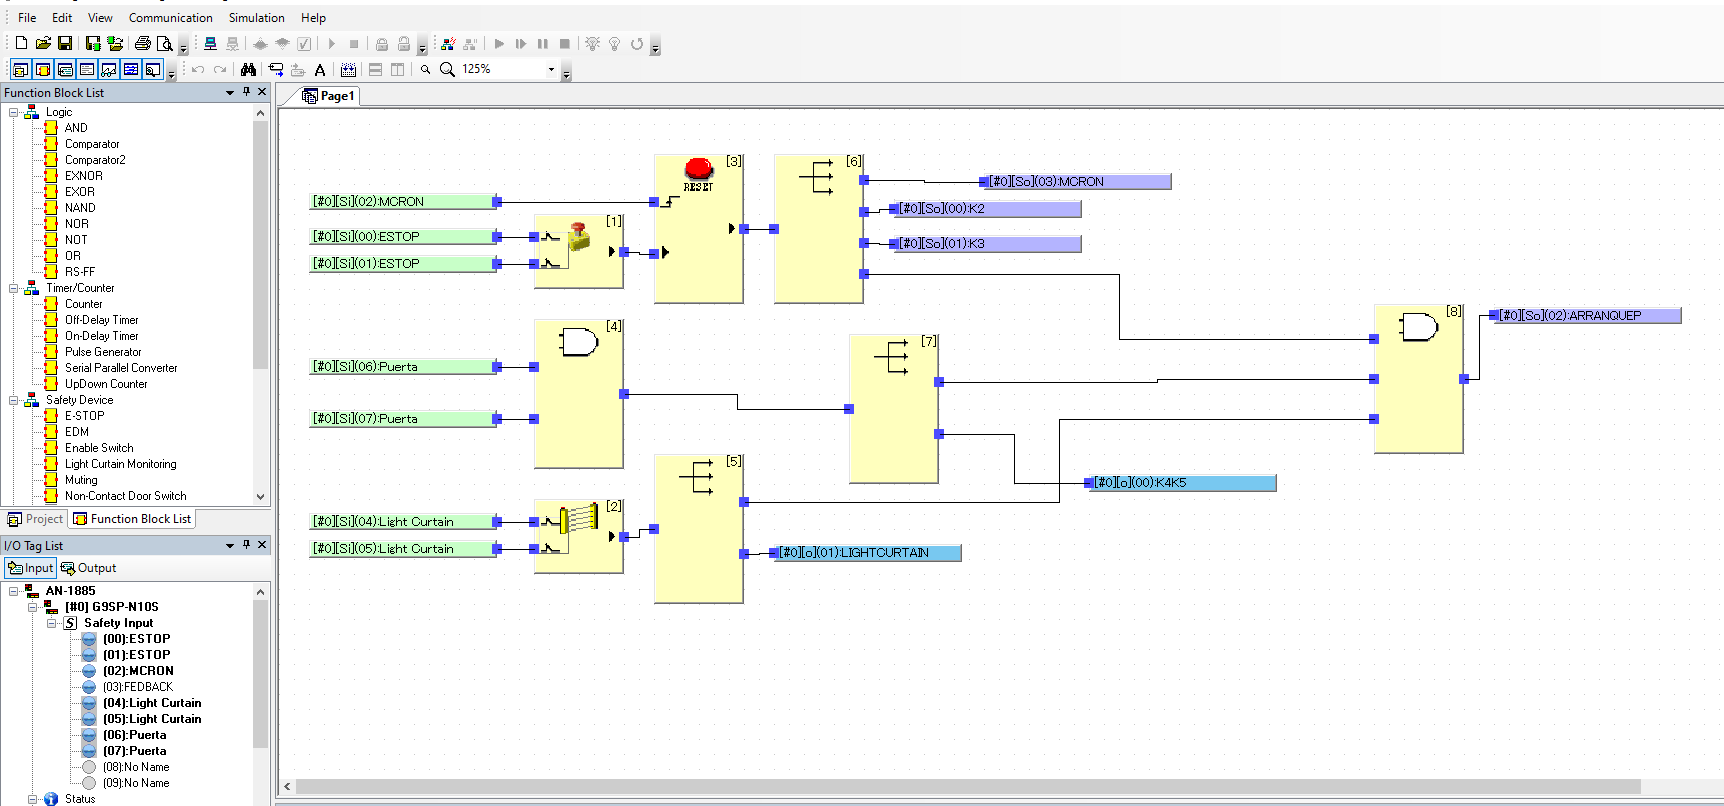Viewport: 1724px width, 806px height.
Task: Collapse the Logic tree node
Action: point(14,112)
